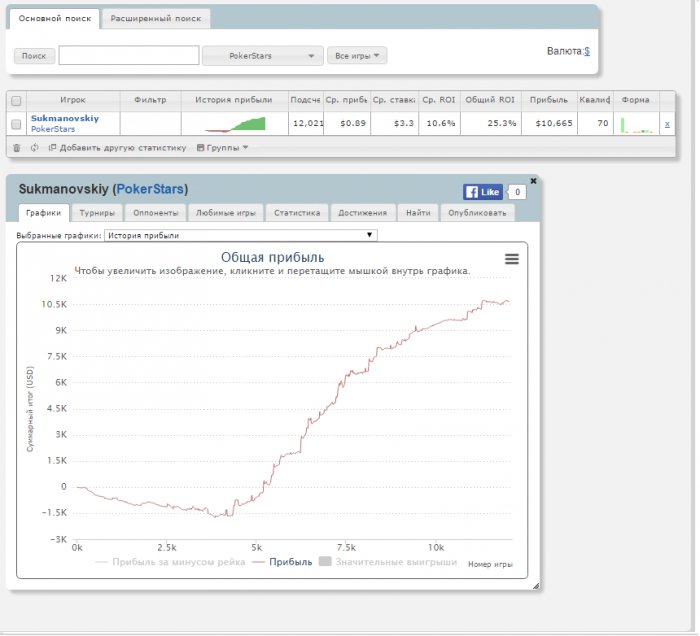Remove Sukmanovskiy row with x link
The image size is (700, 636).
click(667, 124)
